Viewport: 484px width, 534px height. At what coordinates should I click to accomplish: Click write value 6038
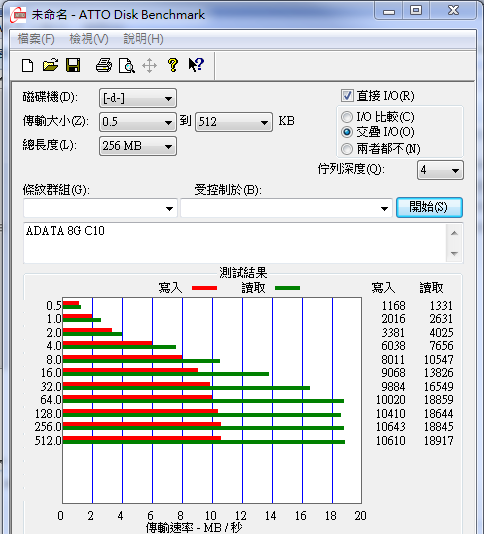click(x=393, y=346)
